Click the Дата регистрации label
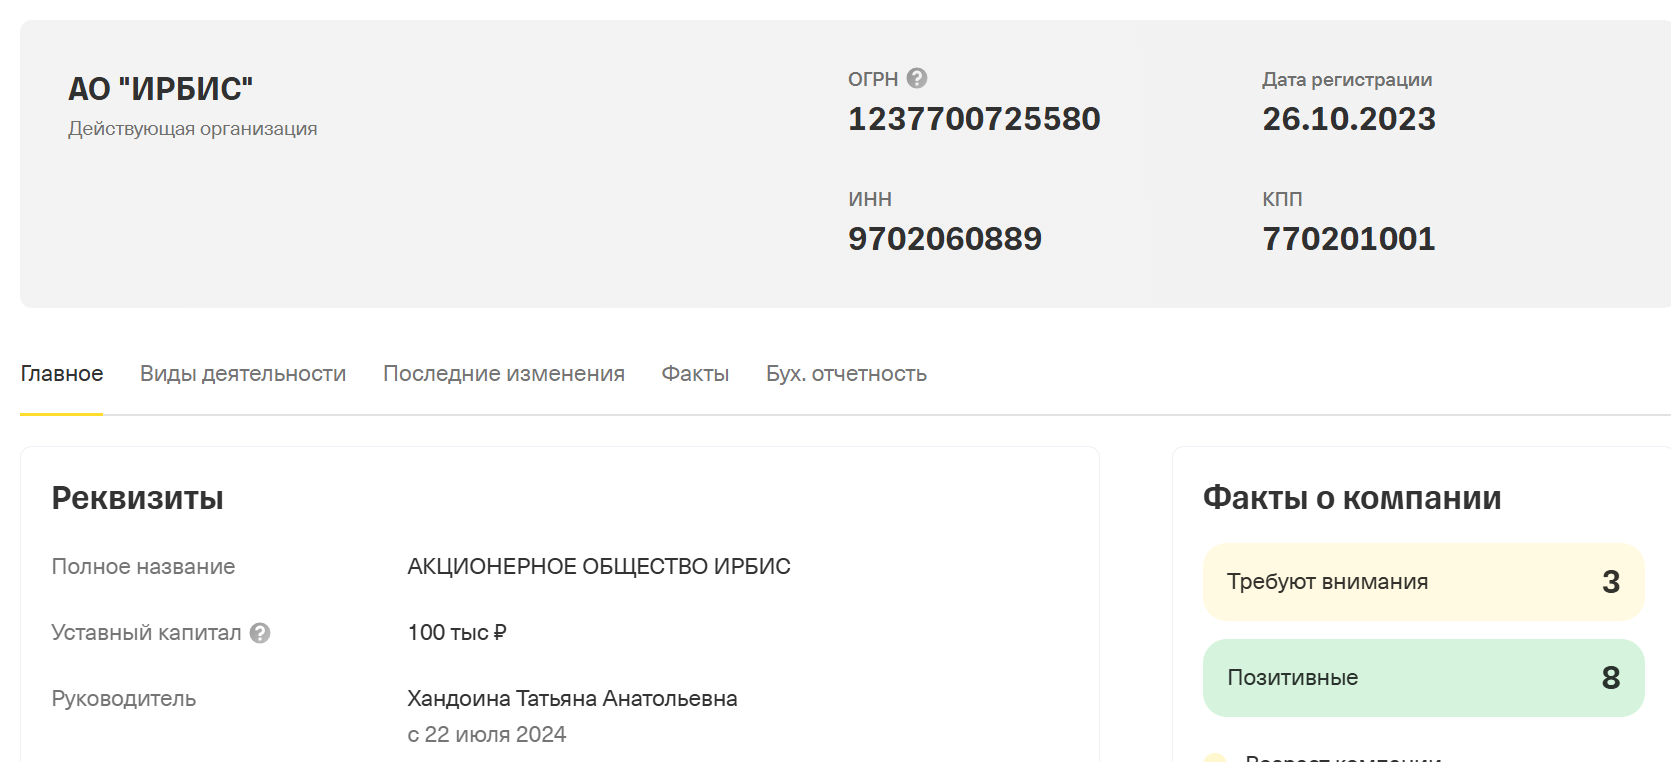Image resolution: width=1671 pixels, height=762 pixels. point(1347,80)
